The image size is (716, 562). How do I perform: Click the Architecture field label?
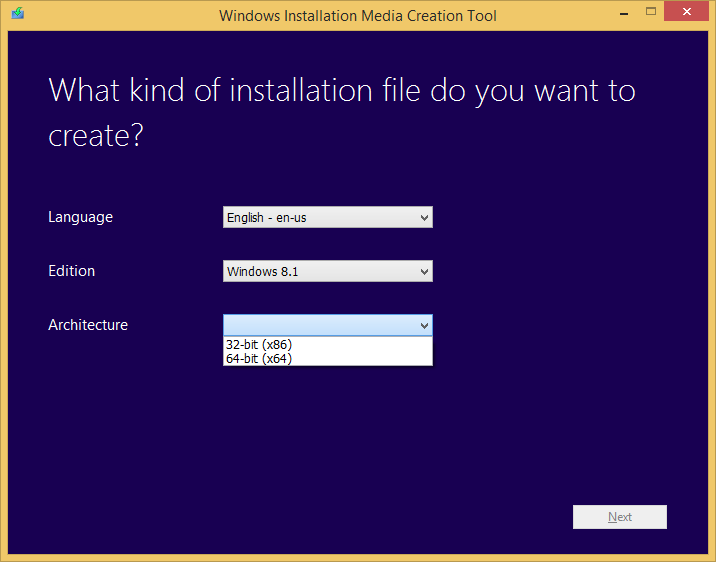point(88,325)
